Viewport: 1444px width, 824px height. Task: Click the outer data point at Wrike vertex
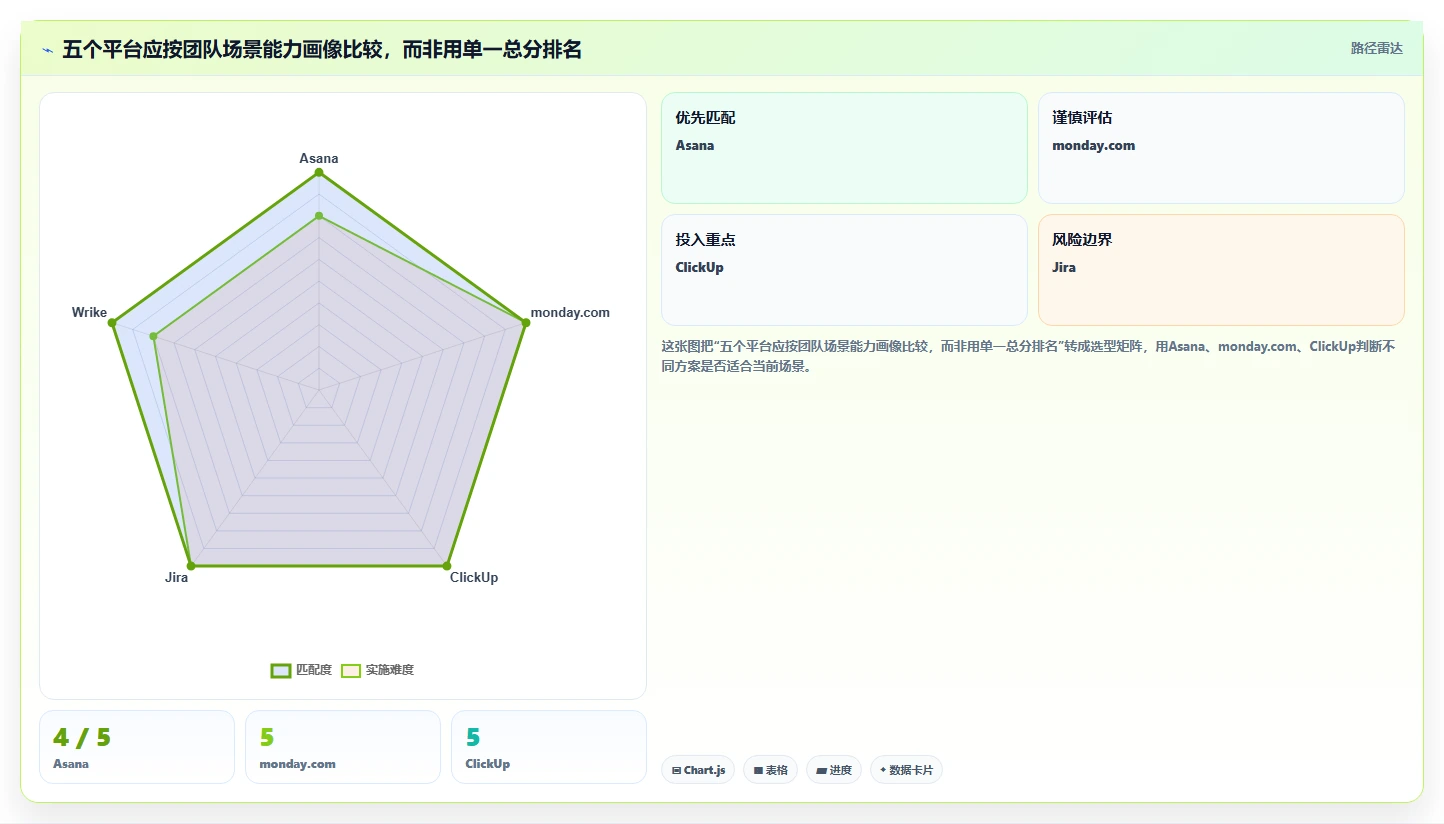[x=113, y=323]
